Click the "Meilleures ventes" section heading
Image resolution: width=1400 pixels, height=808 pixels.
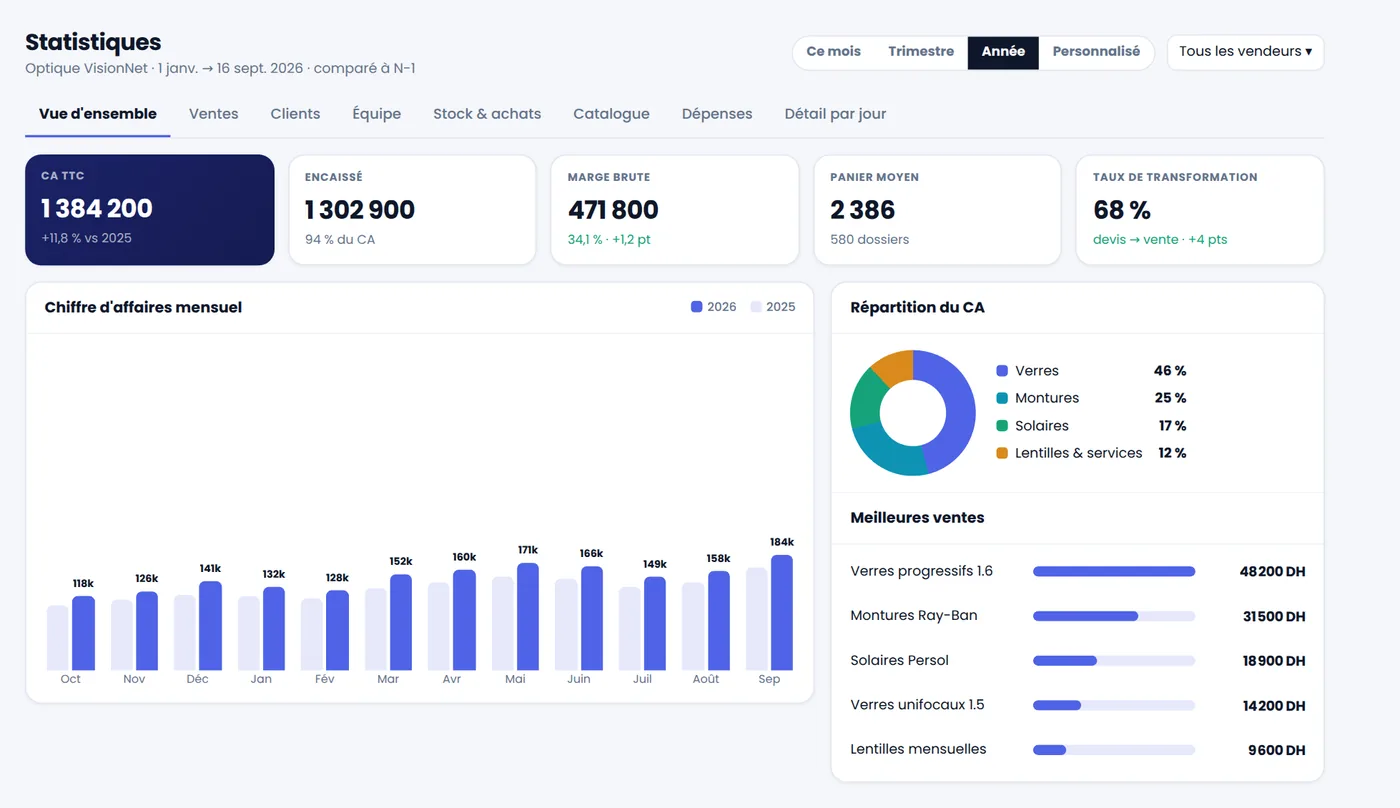(917, 518)
